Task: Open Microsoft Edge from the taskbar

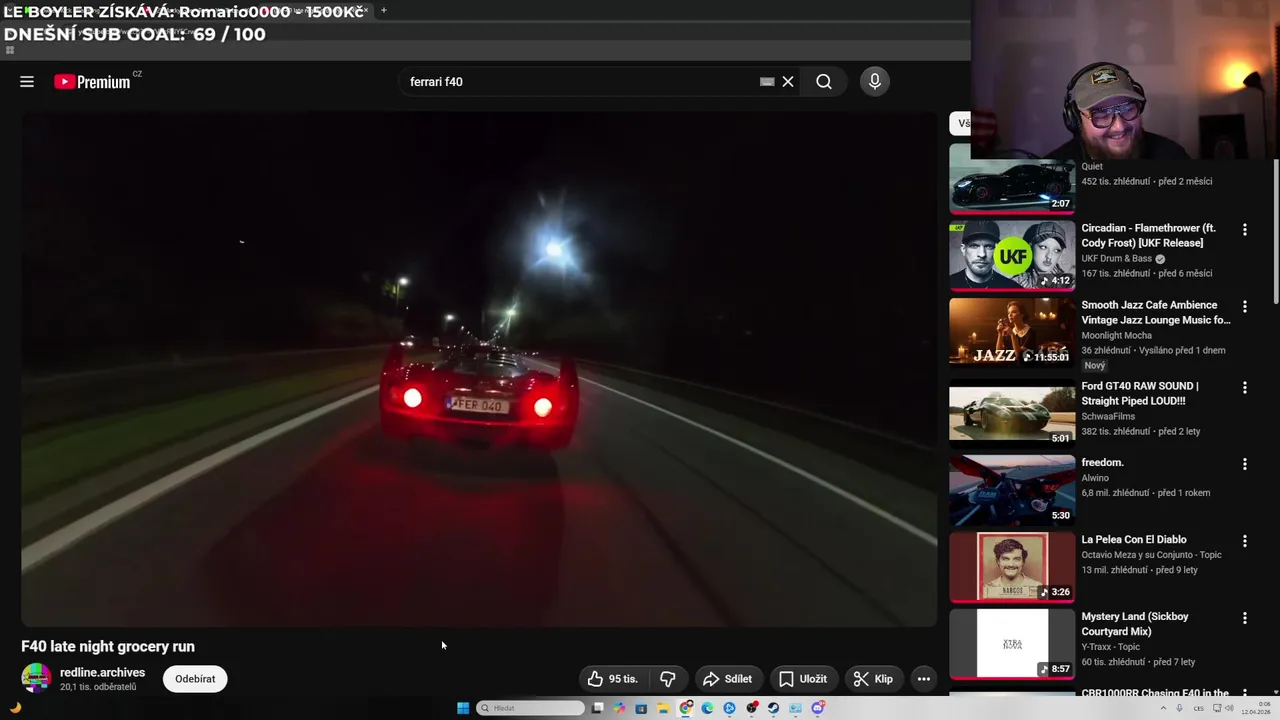Action: (x=707, y=708)
